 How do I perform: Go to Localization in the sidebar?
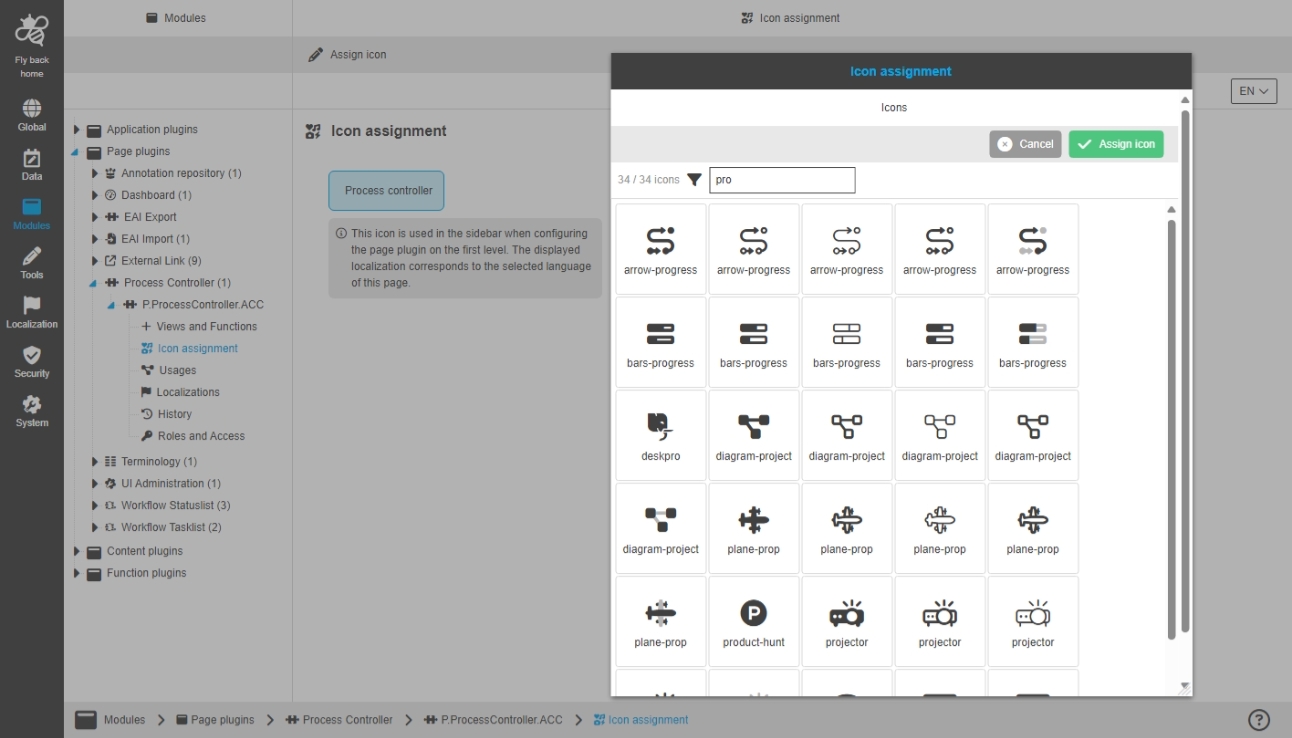click(32, 312)
